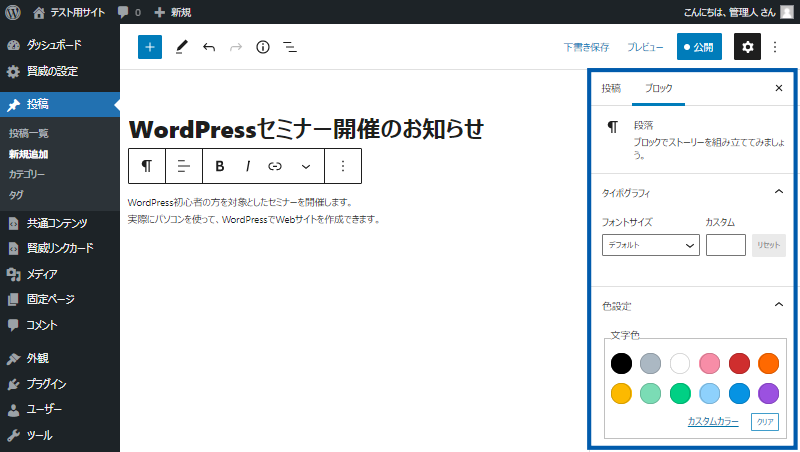Open block options three-dot menu

pos(343,166)
